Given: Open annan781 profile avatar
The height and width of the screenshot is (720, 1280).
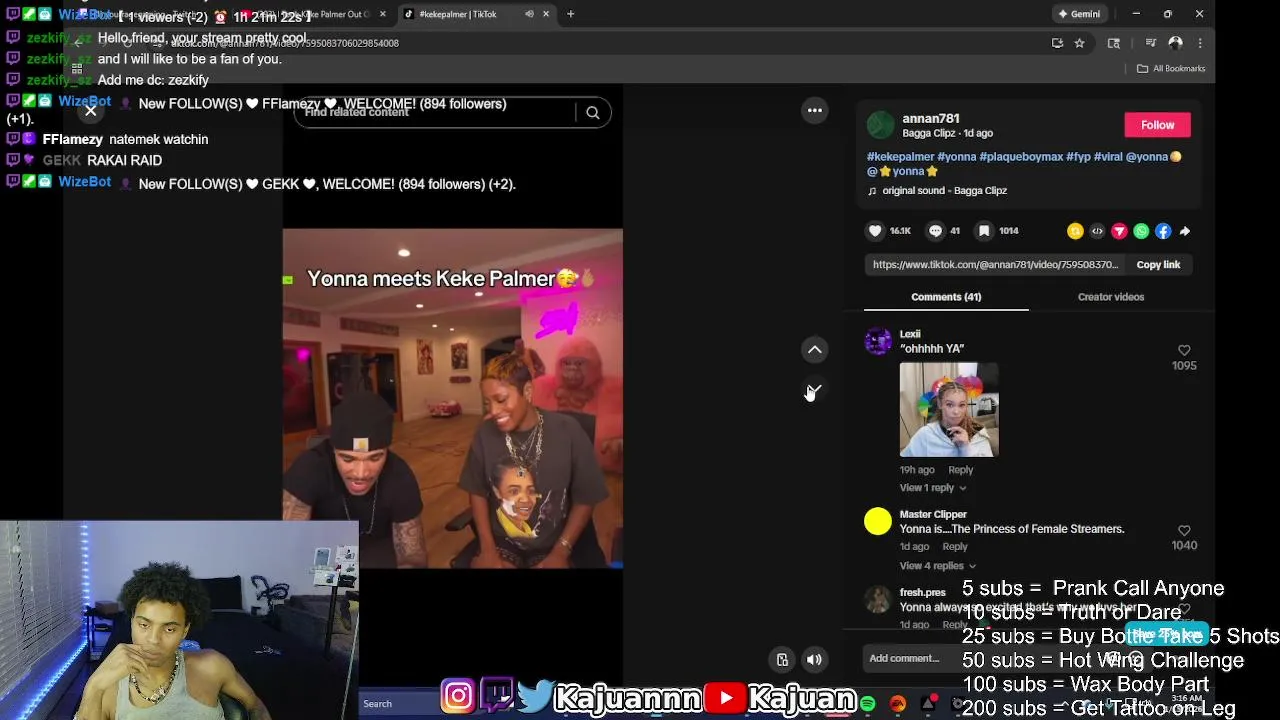Looking at the screenshot, I should tap(880, 125).
